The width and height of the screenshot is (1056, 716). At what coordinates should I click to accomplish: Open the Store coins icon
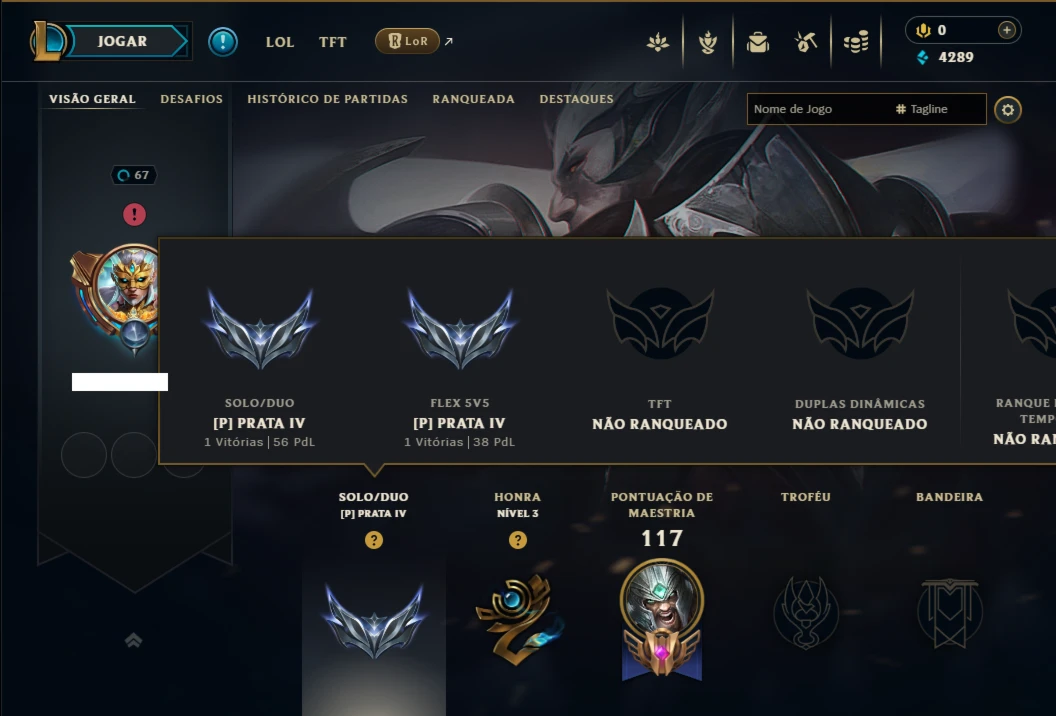(x=856, y=42)
